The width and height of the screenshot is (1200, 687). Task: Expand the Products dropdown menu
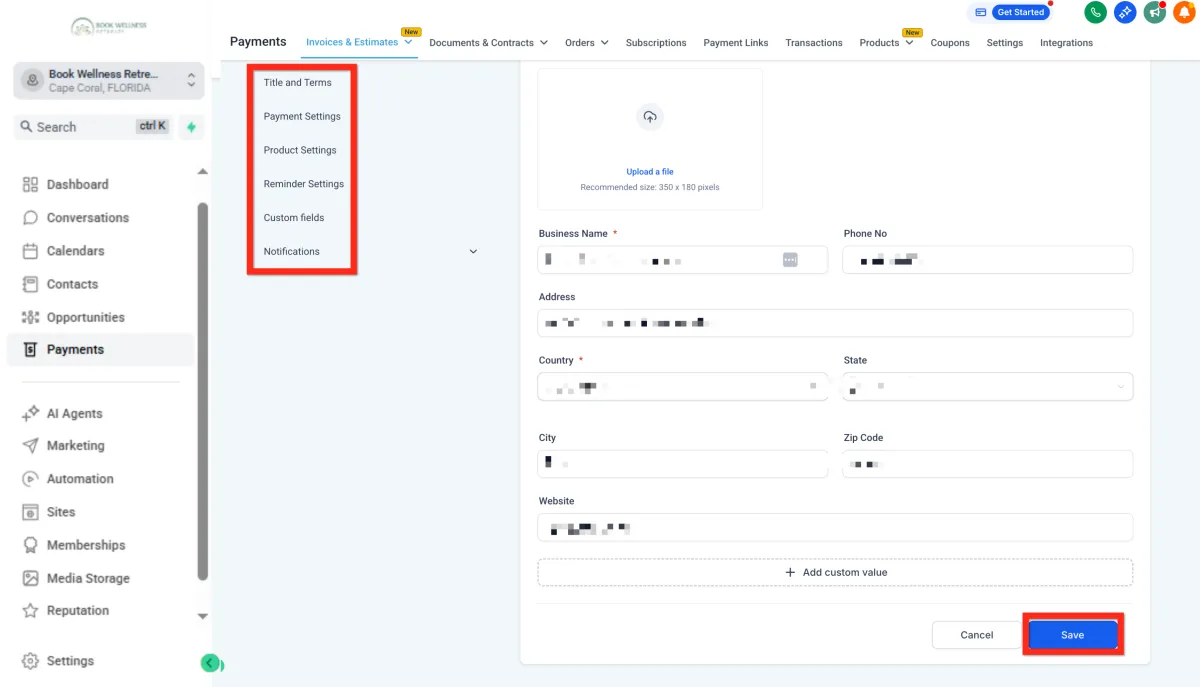(886, 43)
